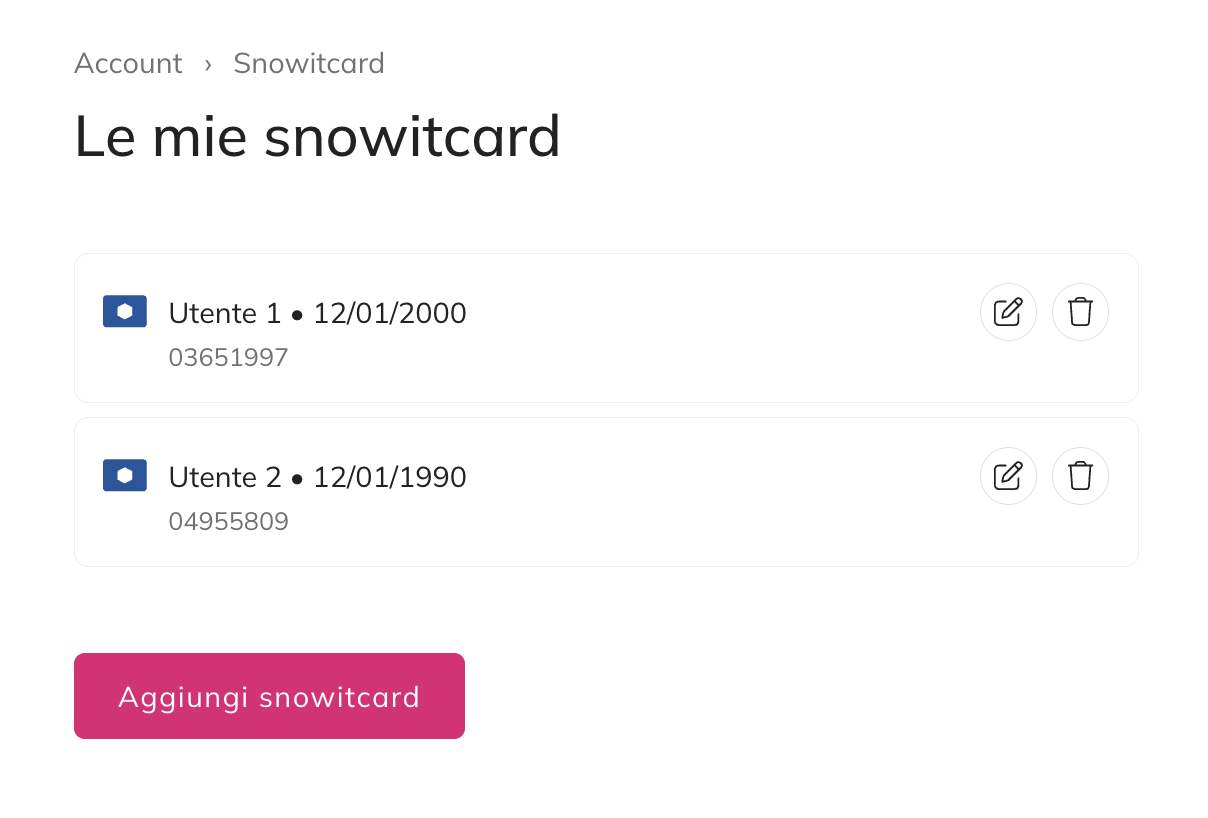Click the bullet separator in Utente 2 row
Screen dimensions: 1208x818
click(x=297, y=479)
